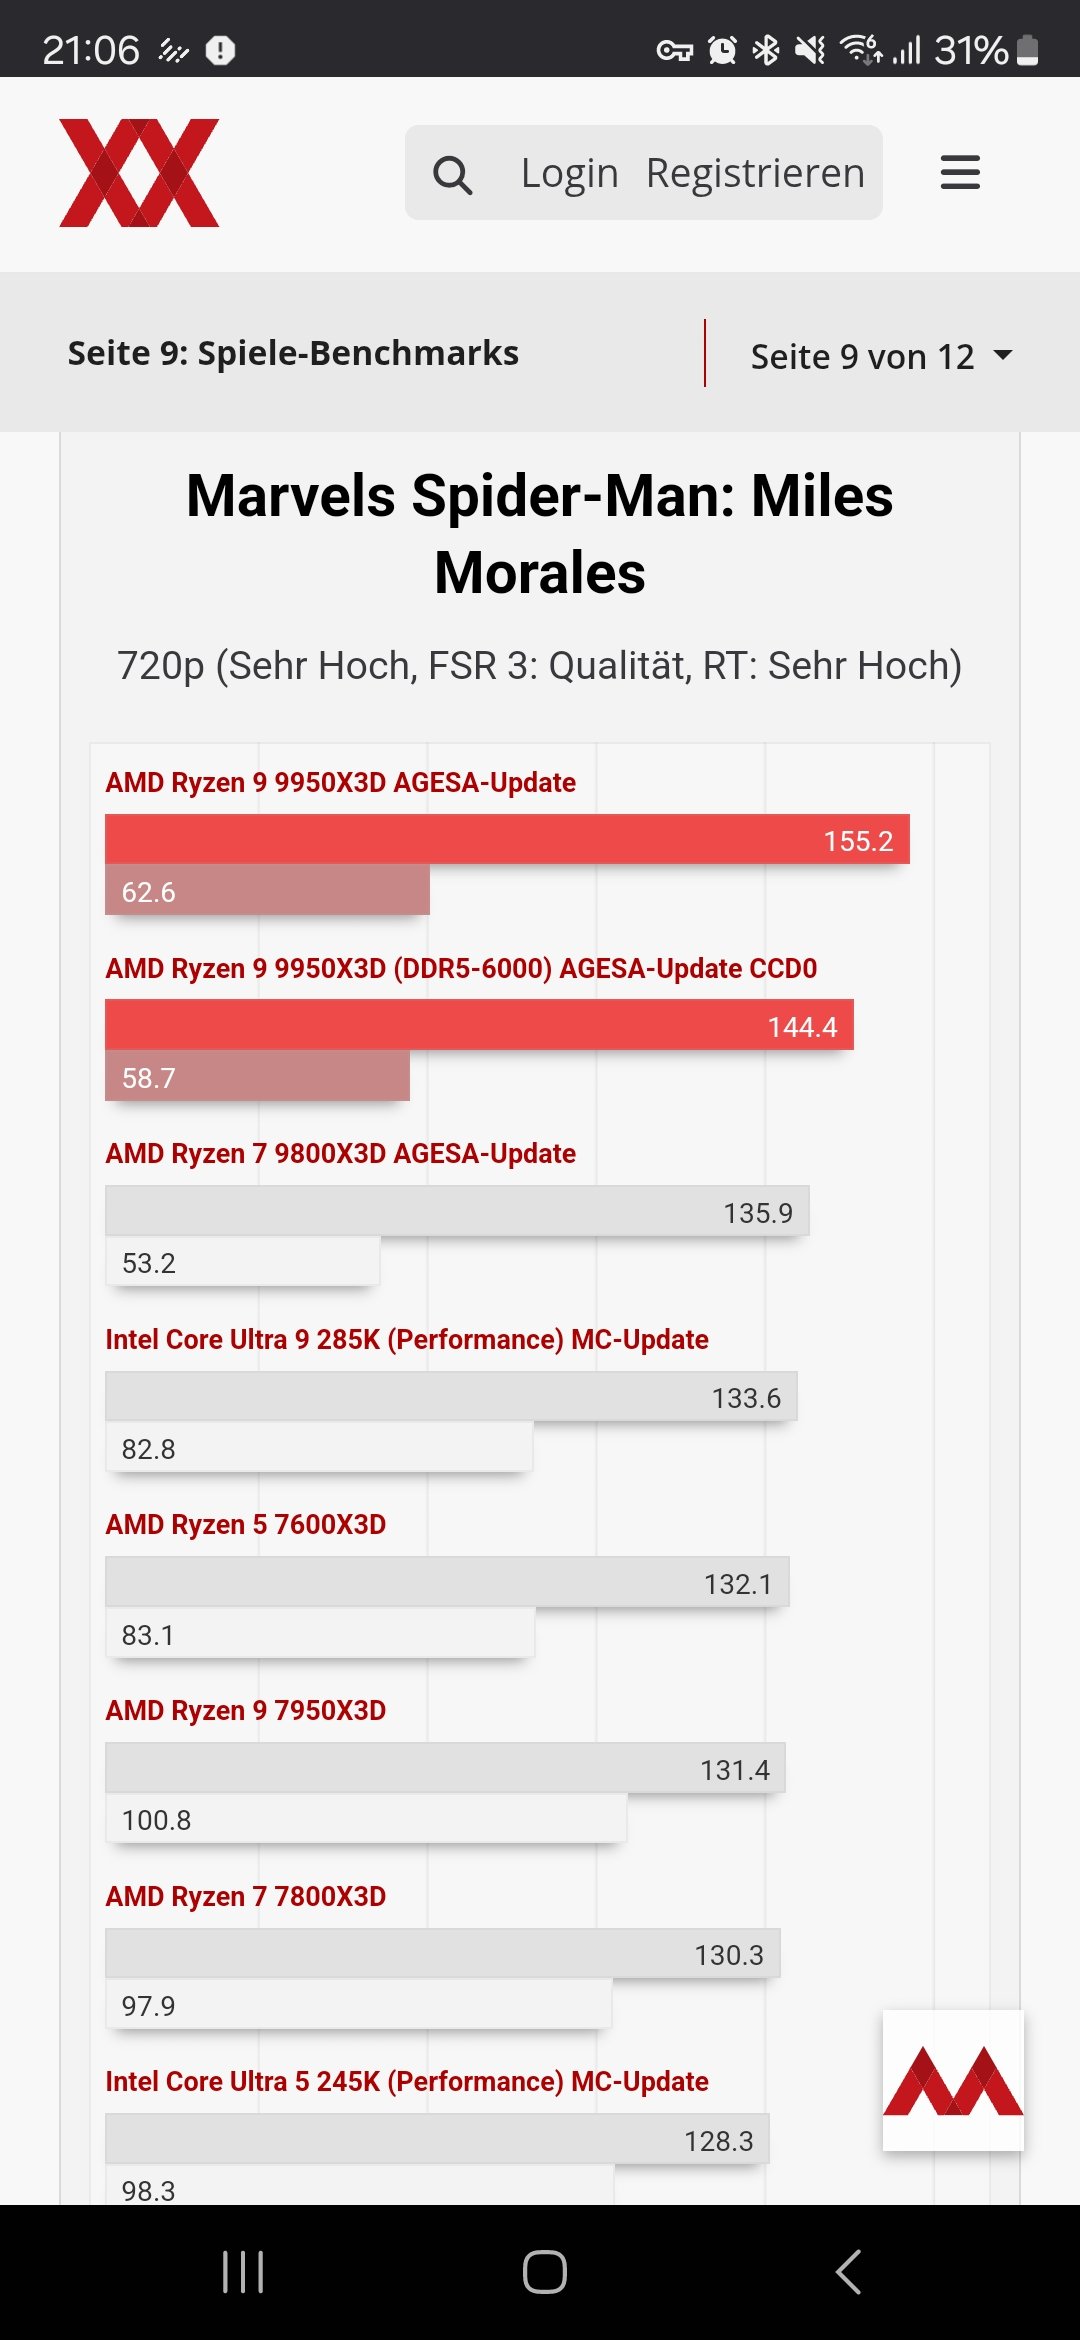Select the Ryzen 7 9800X3D 135.9 bar

457,1211
